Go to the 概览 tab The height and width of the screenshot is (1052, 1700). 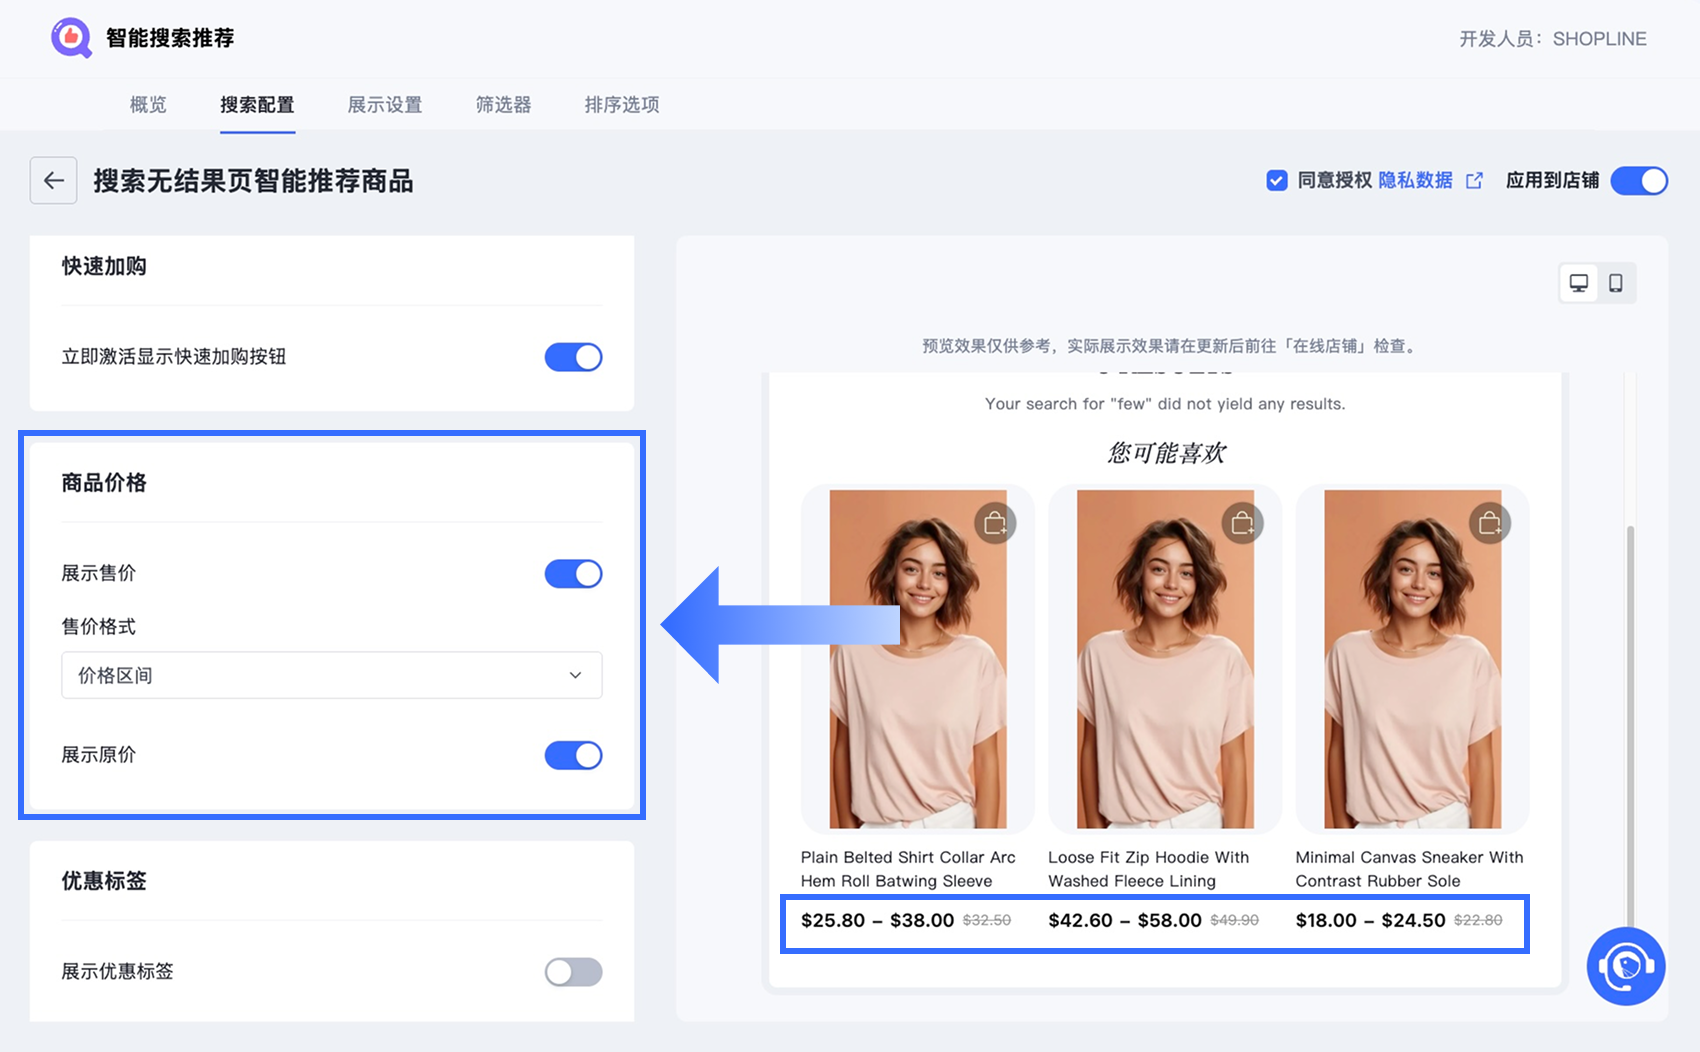pos(148,105)
